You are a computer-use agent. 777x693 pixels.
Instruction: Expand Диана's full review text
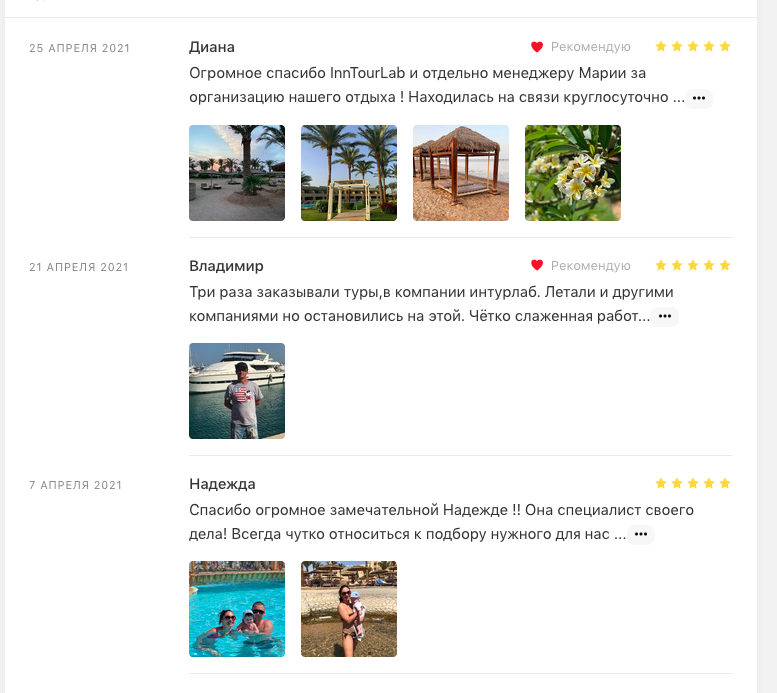point(699,98)
